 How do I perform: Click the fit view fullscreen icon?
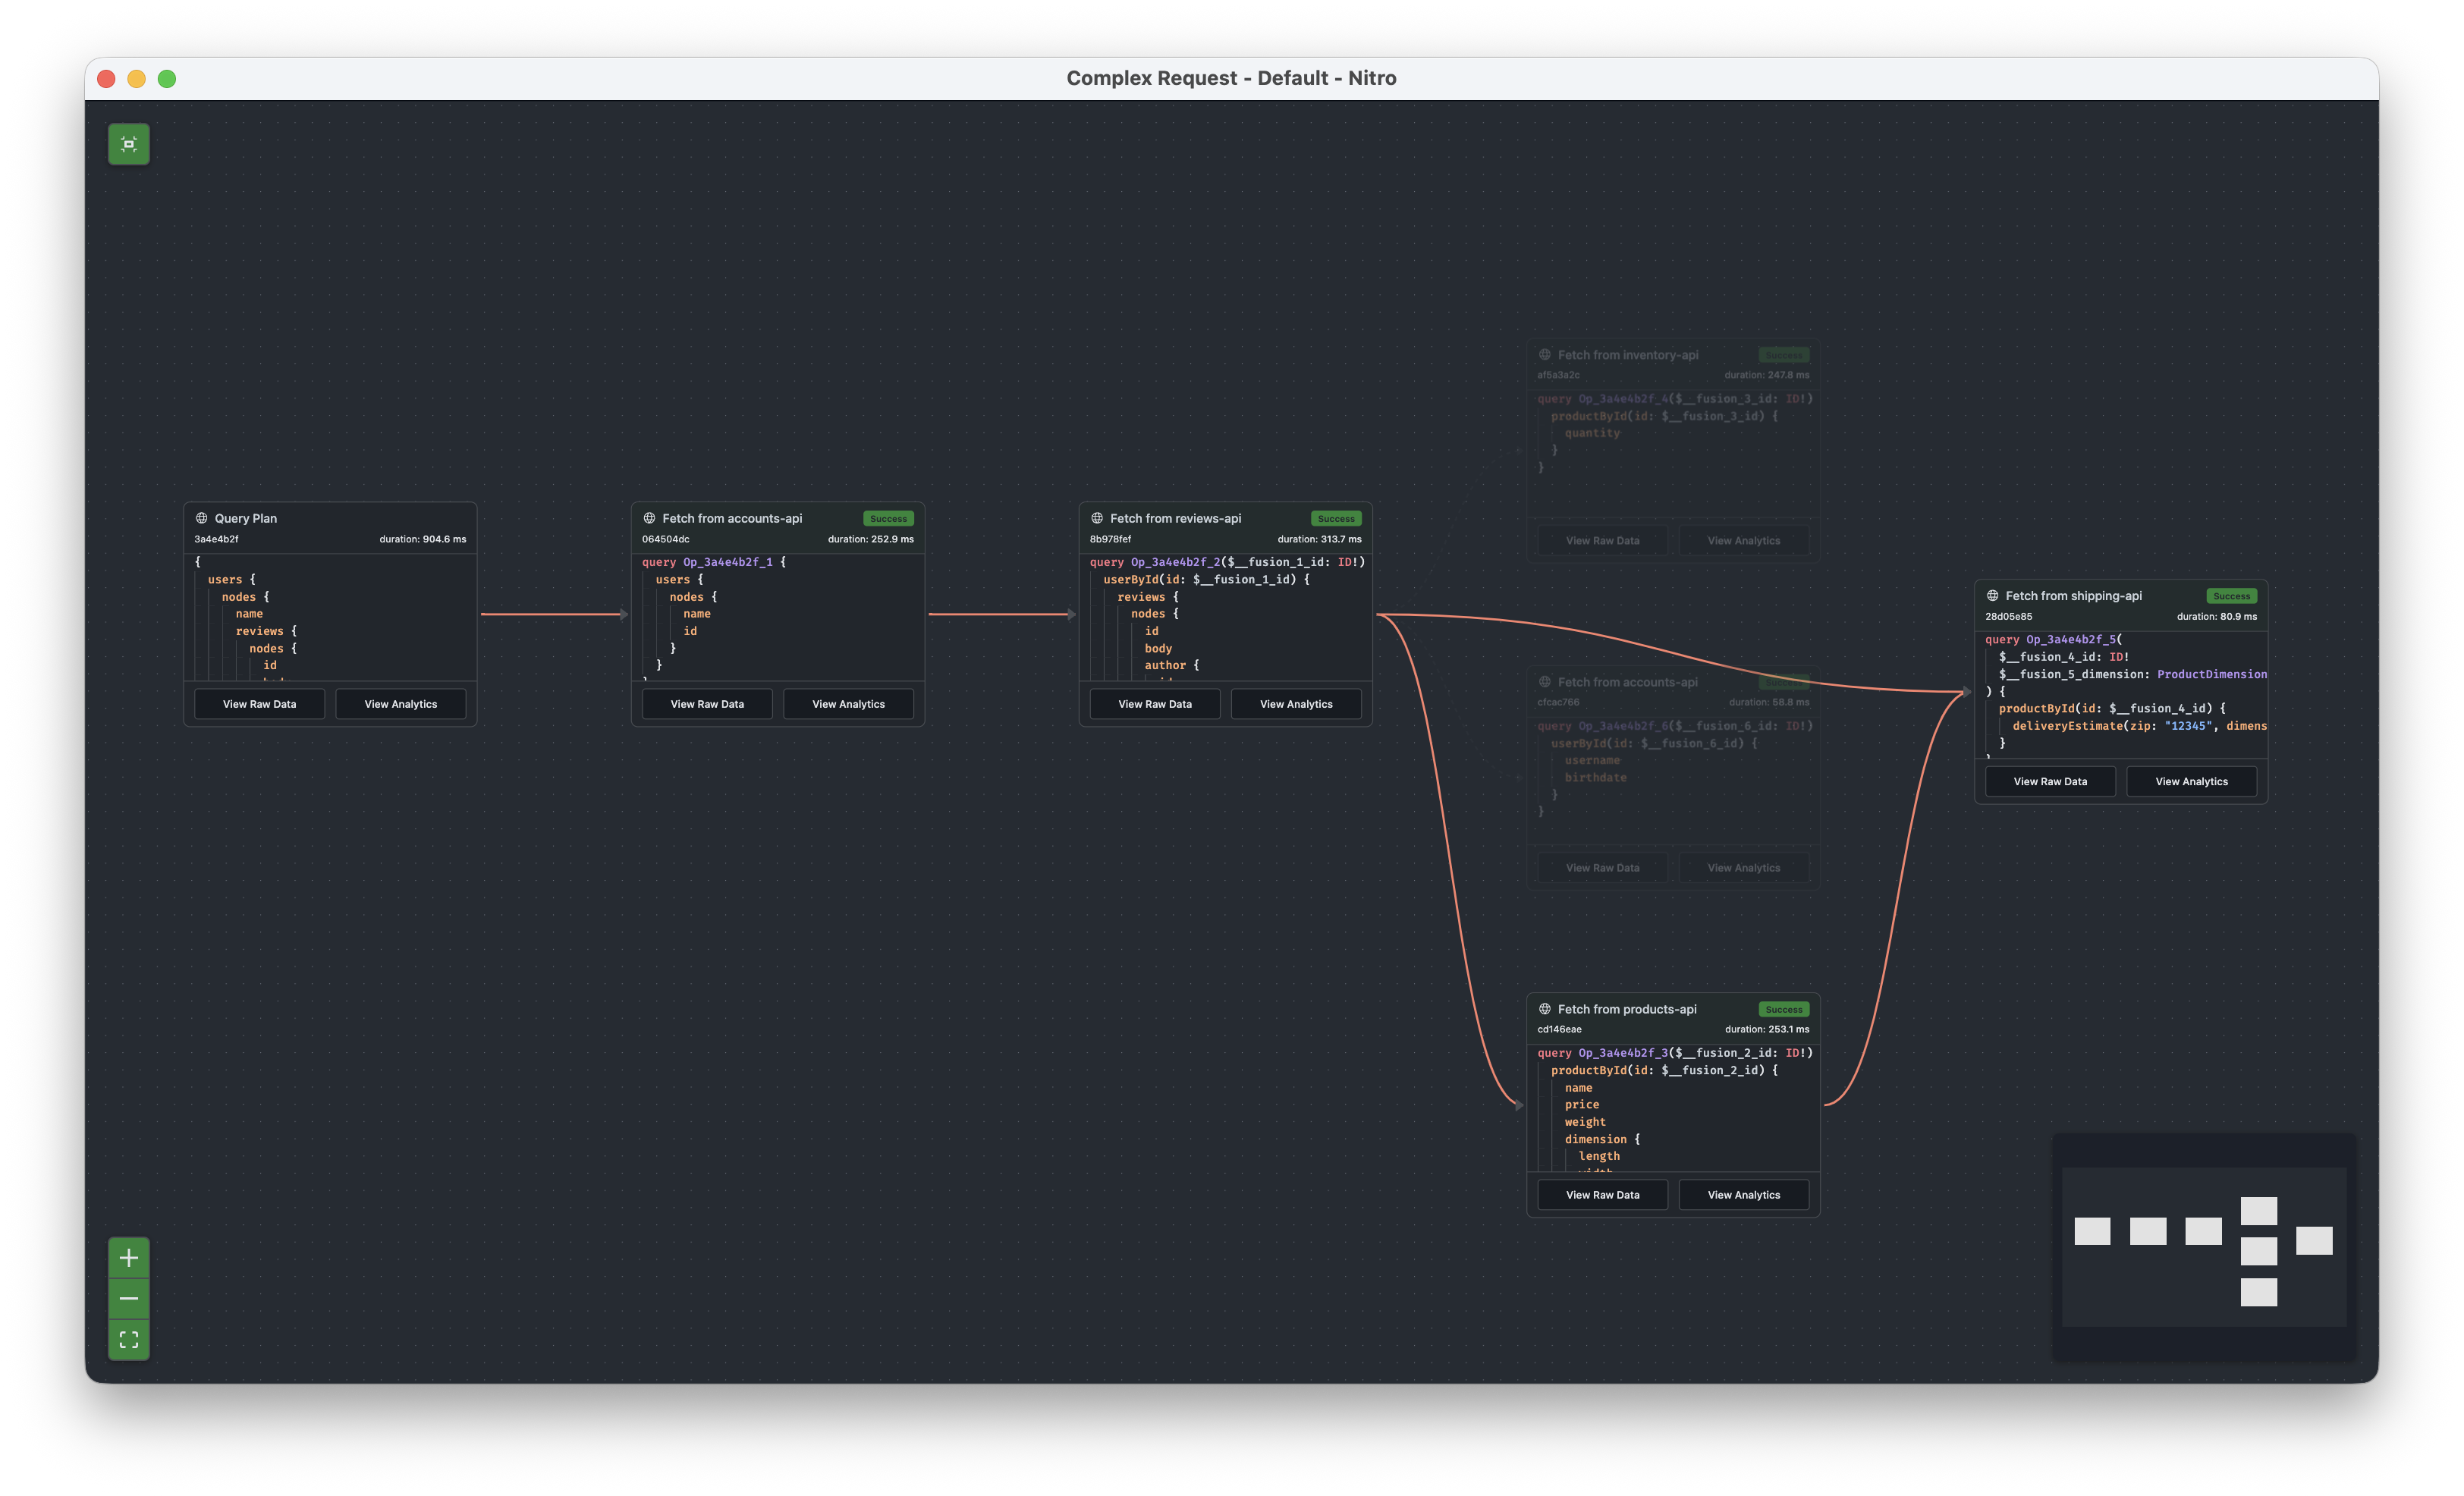[x=129, y=1339]
